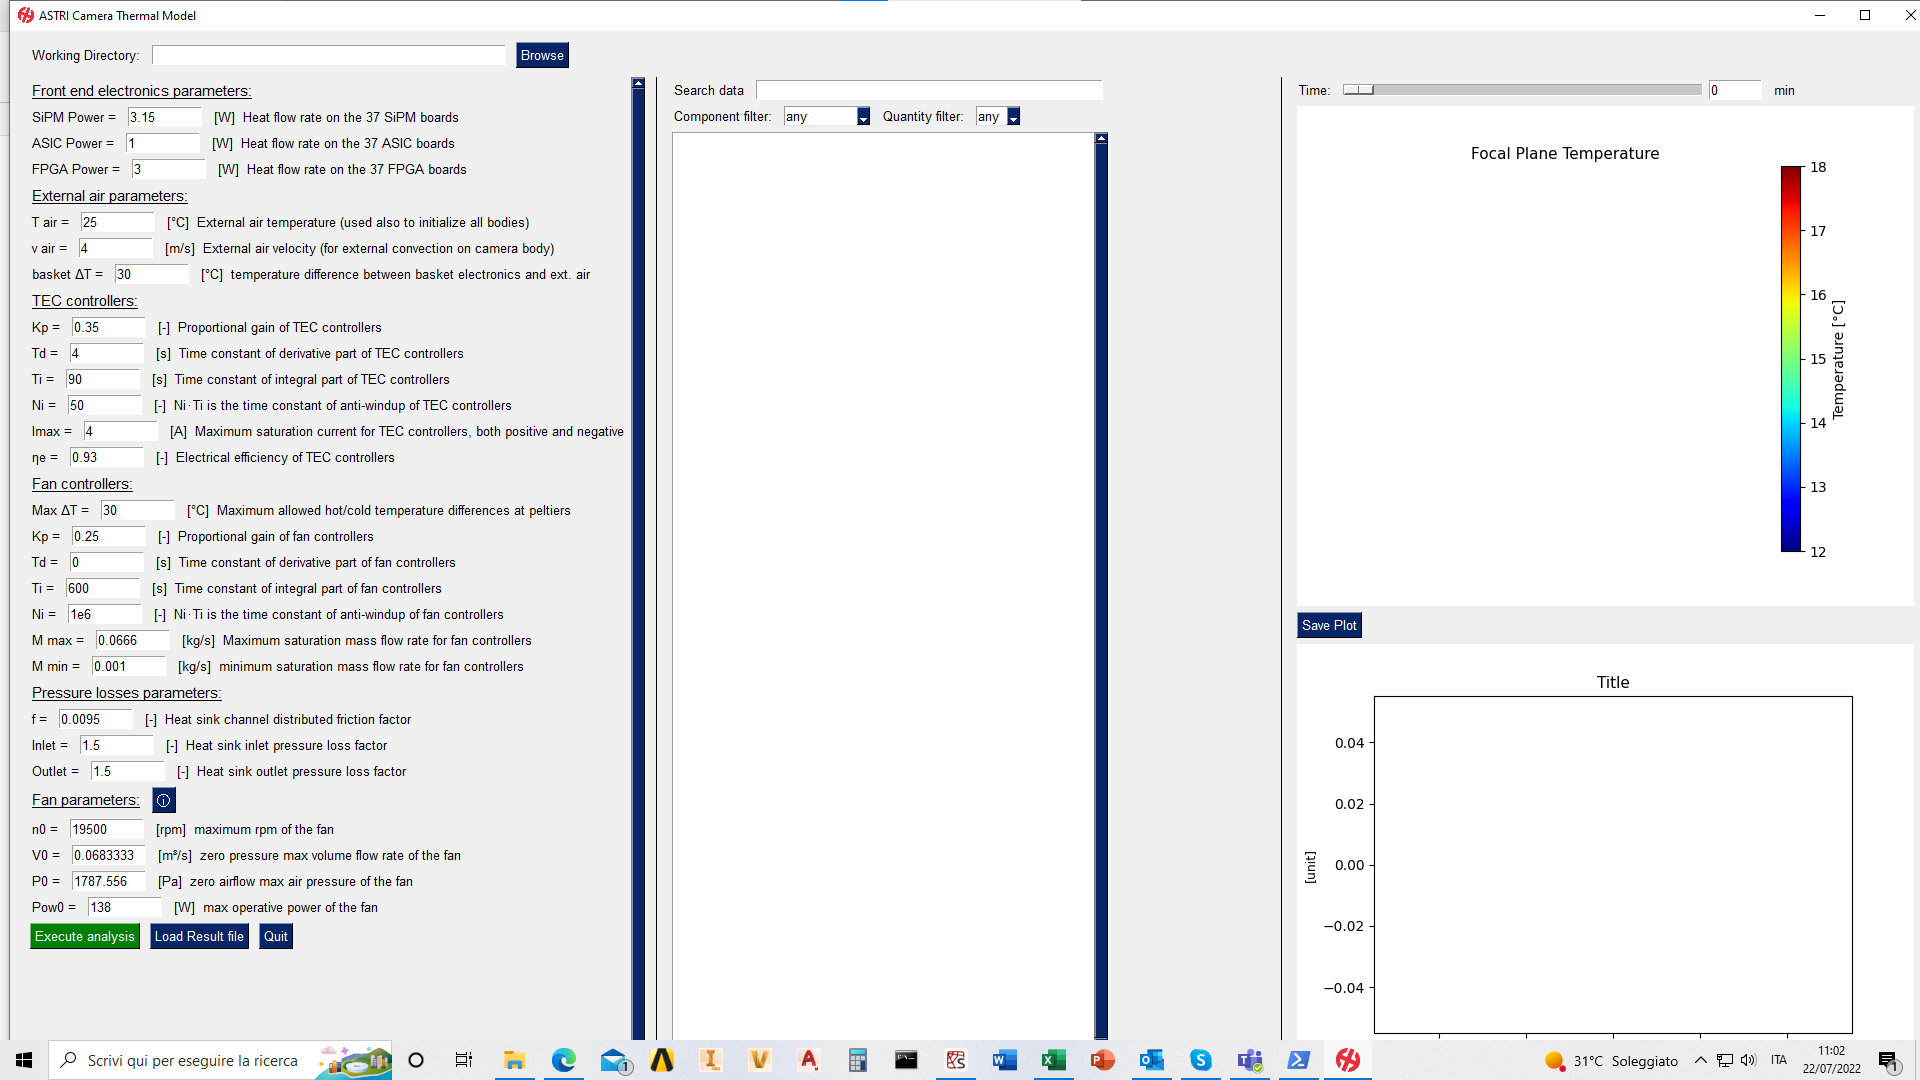Click the Quit button
1920x1080 pixels.
click(x=275, y=936)
